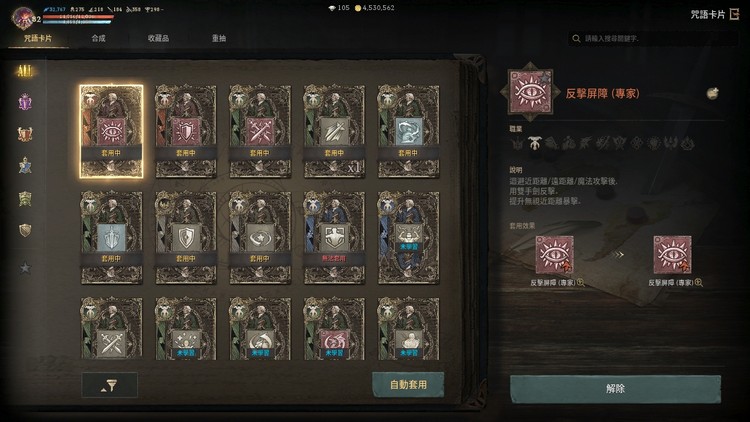Select the card marked 無法套用 in red
The width and height of the screenshot is (750, 422).
(x=334, y=238)
